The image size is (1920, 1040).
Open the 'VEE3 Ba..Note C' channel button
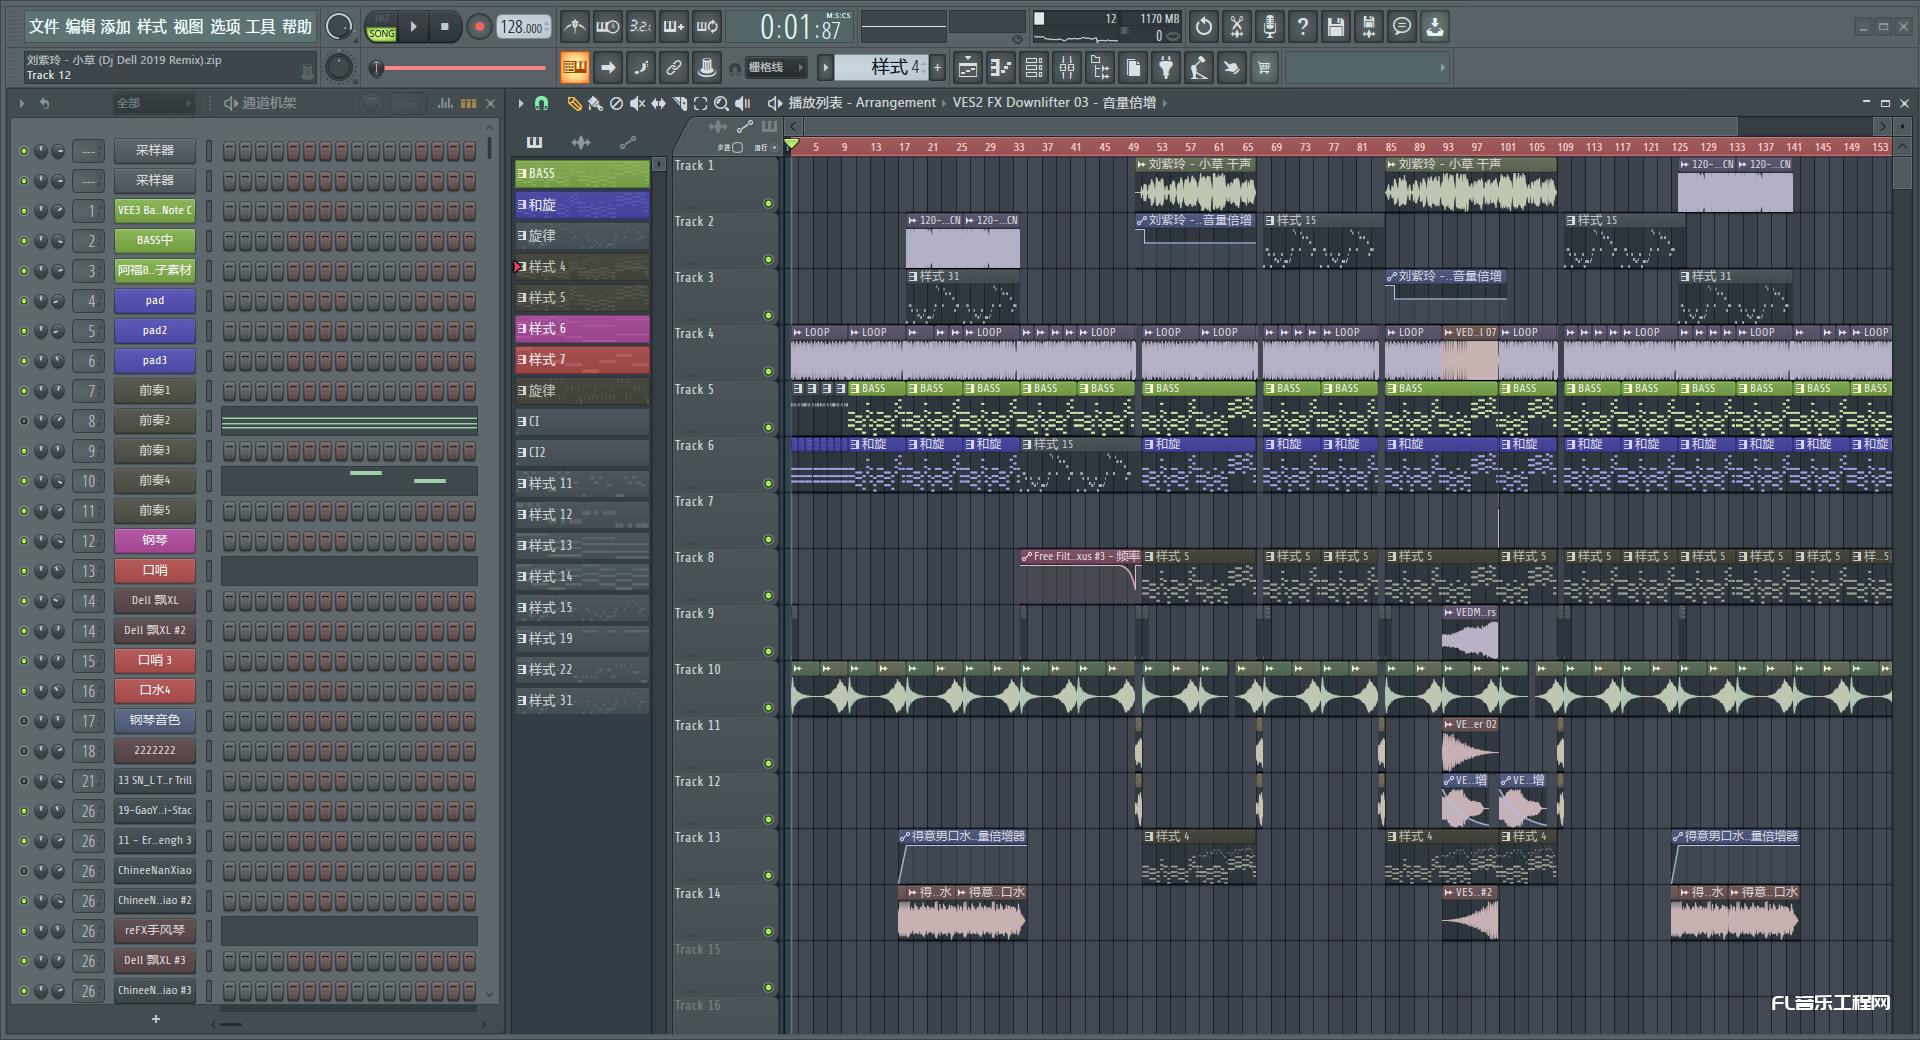point(154,211)
